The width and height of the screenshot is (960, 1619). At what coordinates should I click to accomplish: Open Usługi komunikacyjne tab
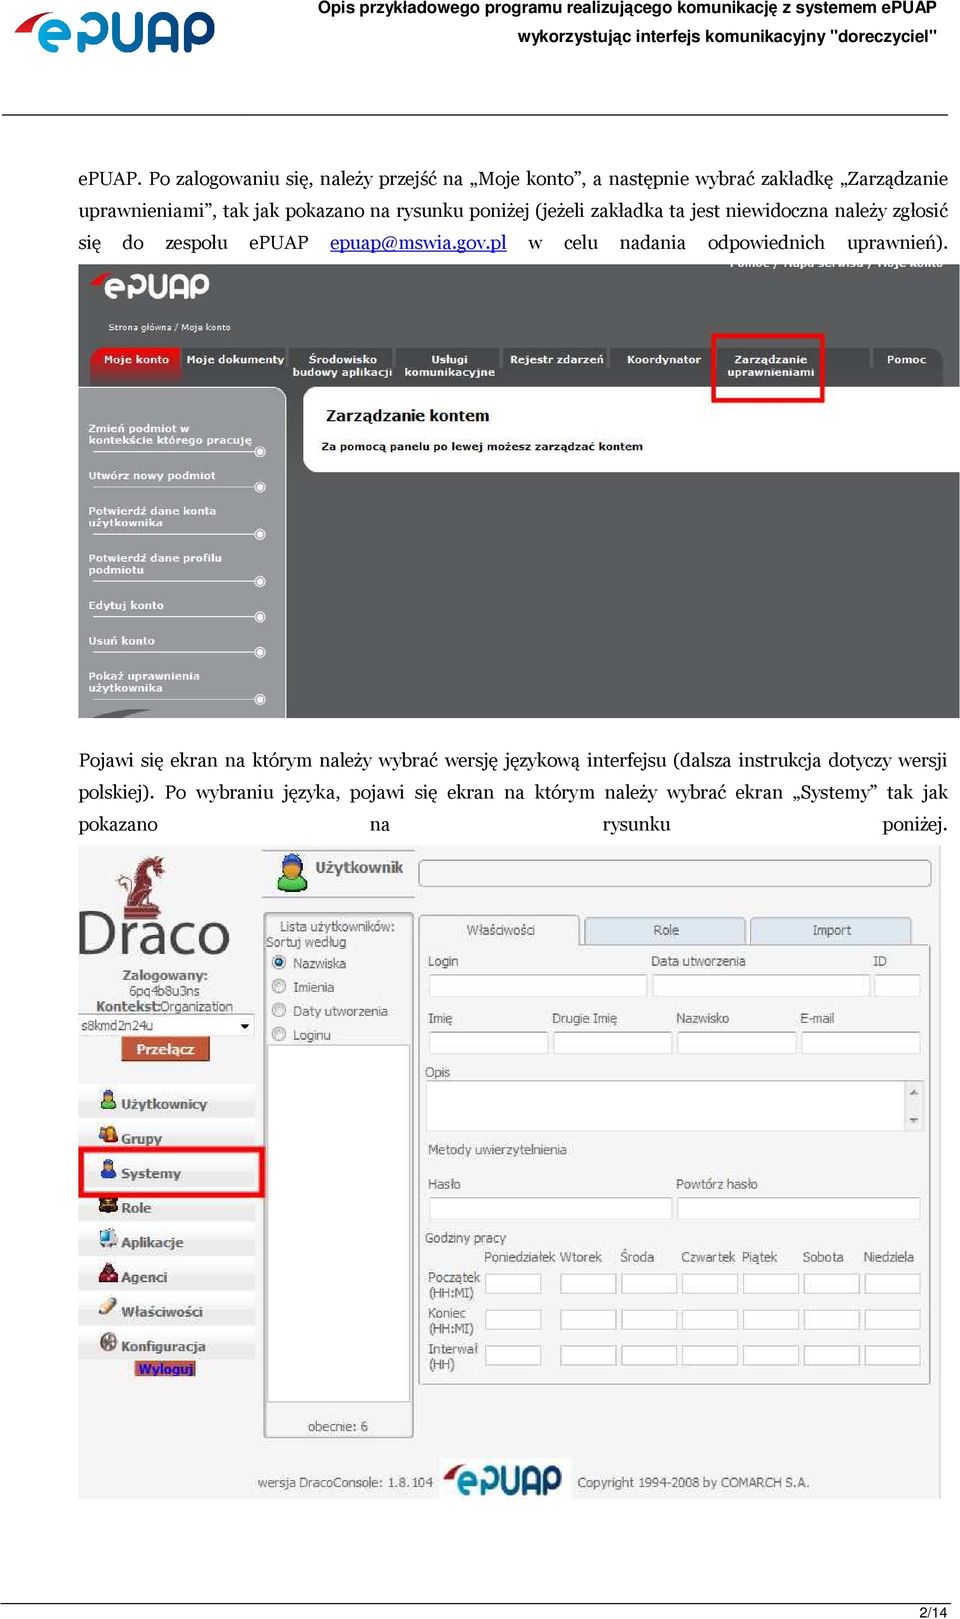pos(449,365)
